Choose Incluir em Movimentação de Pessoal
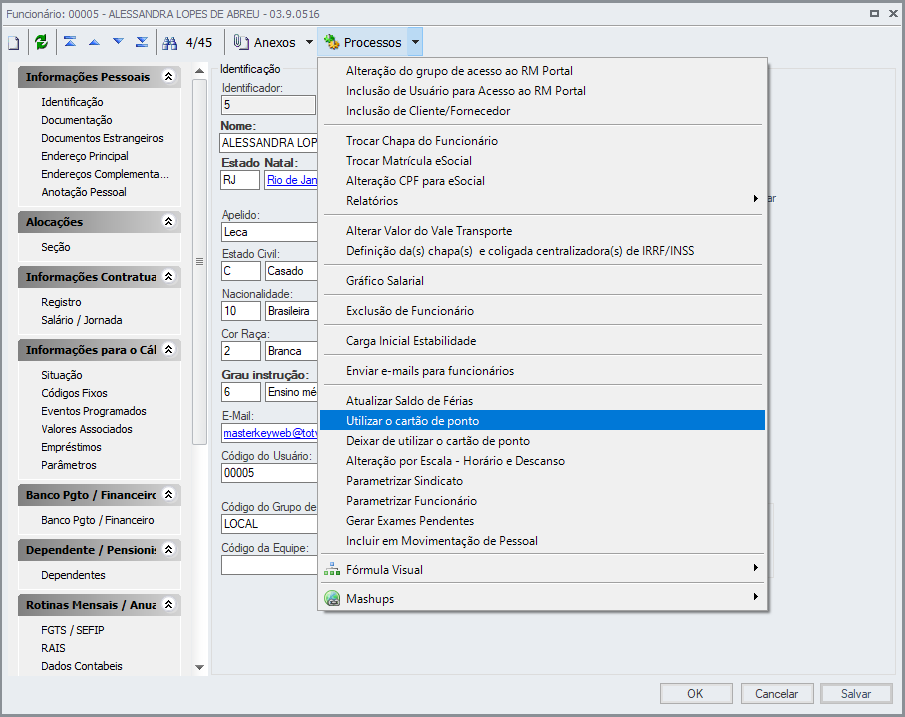This screenshot has width=905, height=717. [542, 541]
